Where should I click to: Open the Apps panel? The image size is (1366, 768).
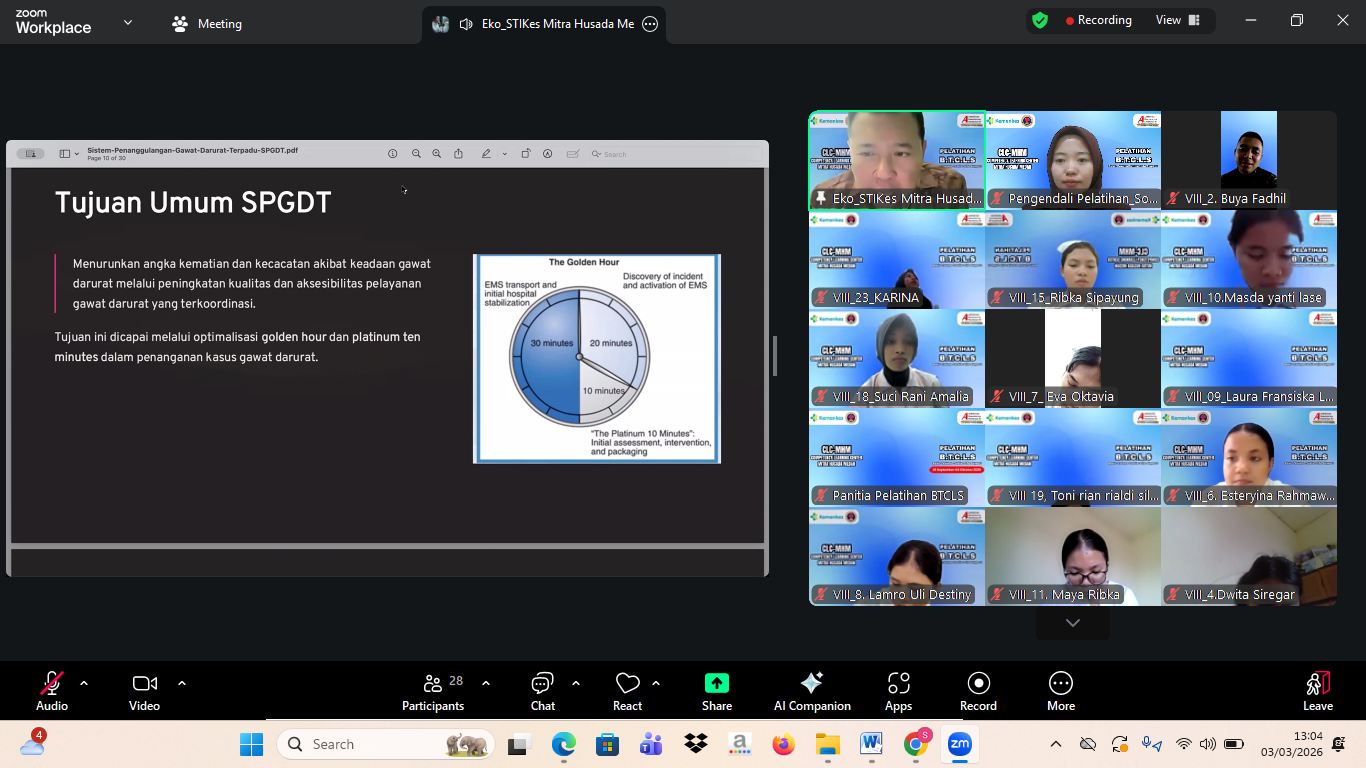898,691
